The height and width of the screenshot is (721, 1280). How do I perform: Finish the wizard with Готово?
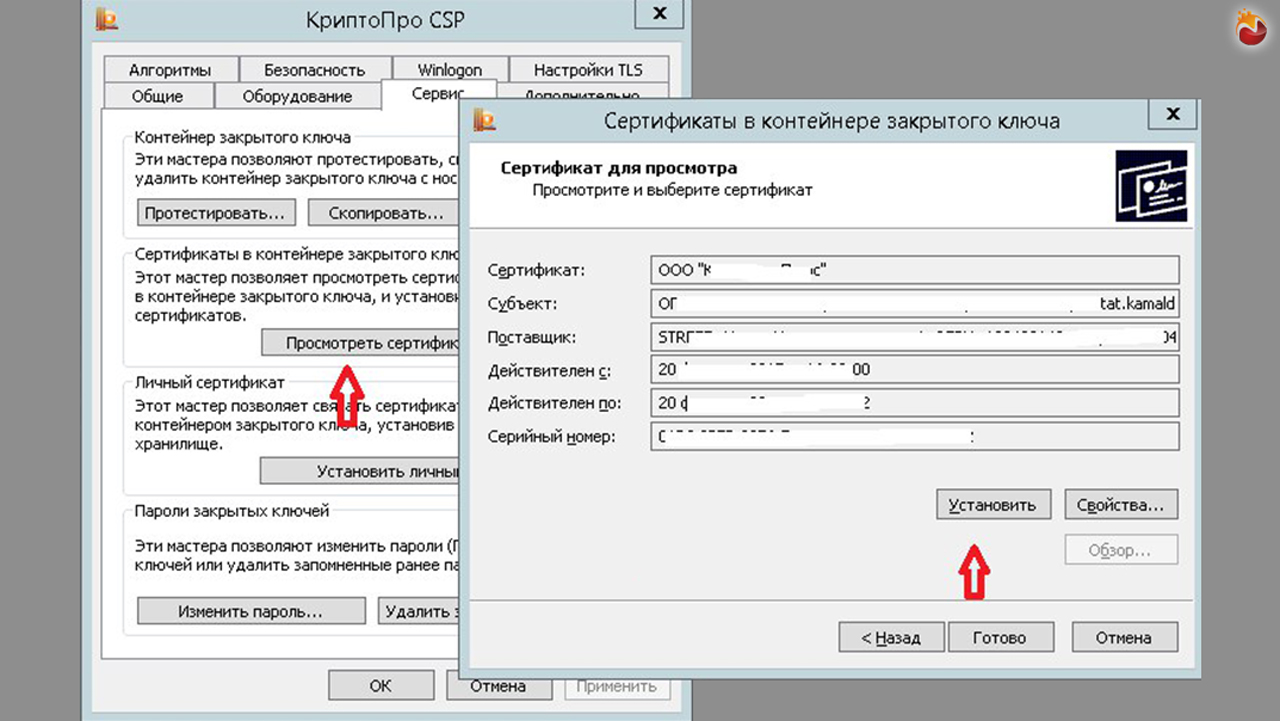click(x=1000, y=637)
